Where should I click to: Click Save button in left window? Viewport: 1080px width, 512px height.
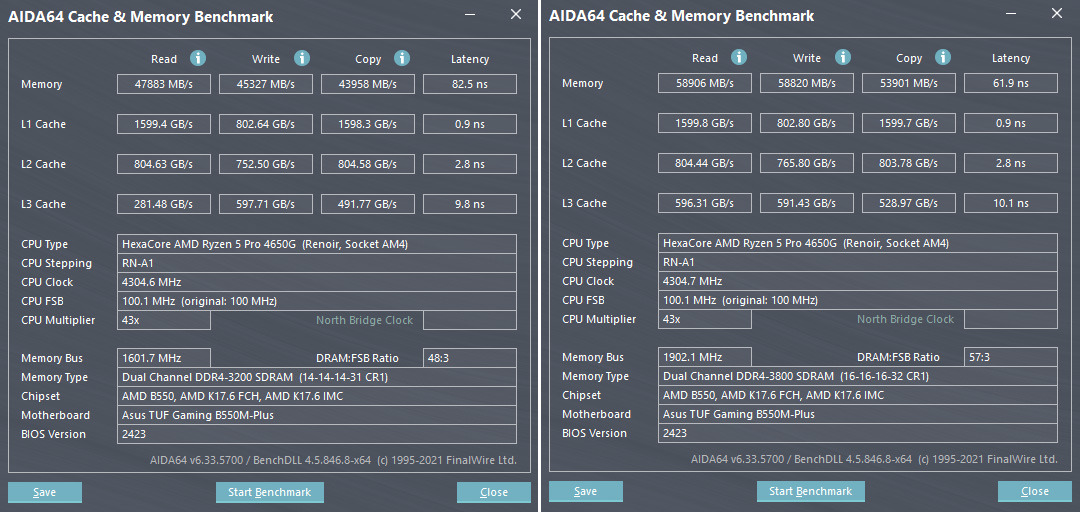[x=45, y=492]
